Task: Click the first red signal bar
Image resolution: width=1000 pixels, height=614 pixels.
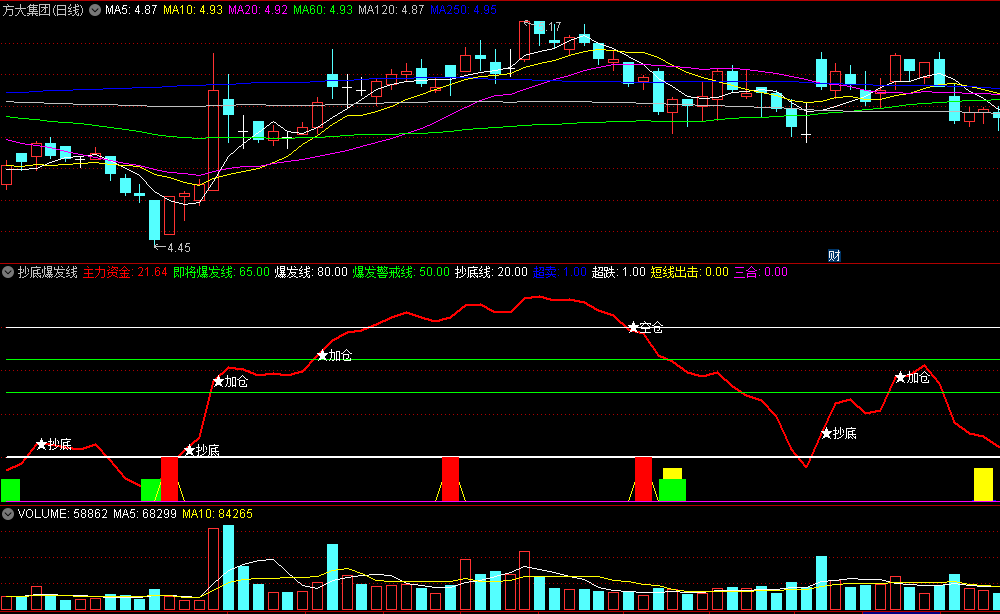Action: 170,479
